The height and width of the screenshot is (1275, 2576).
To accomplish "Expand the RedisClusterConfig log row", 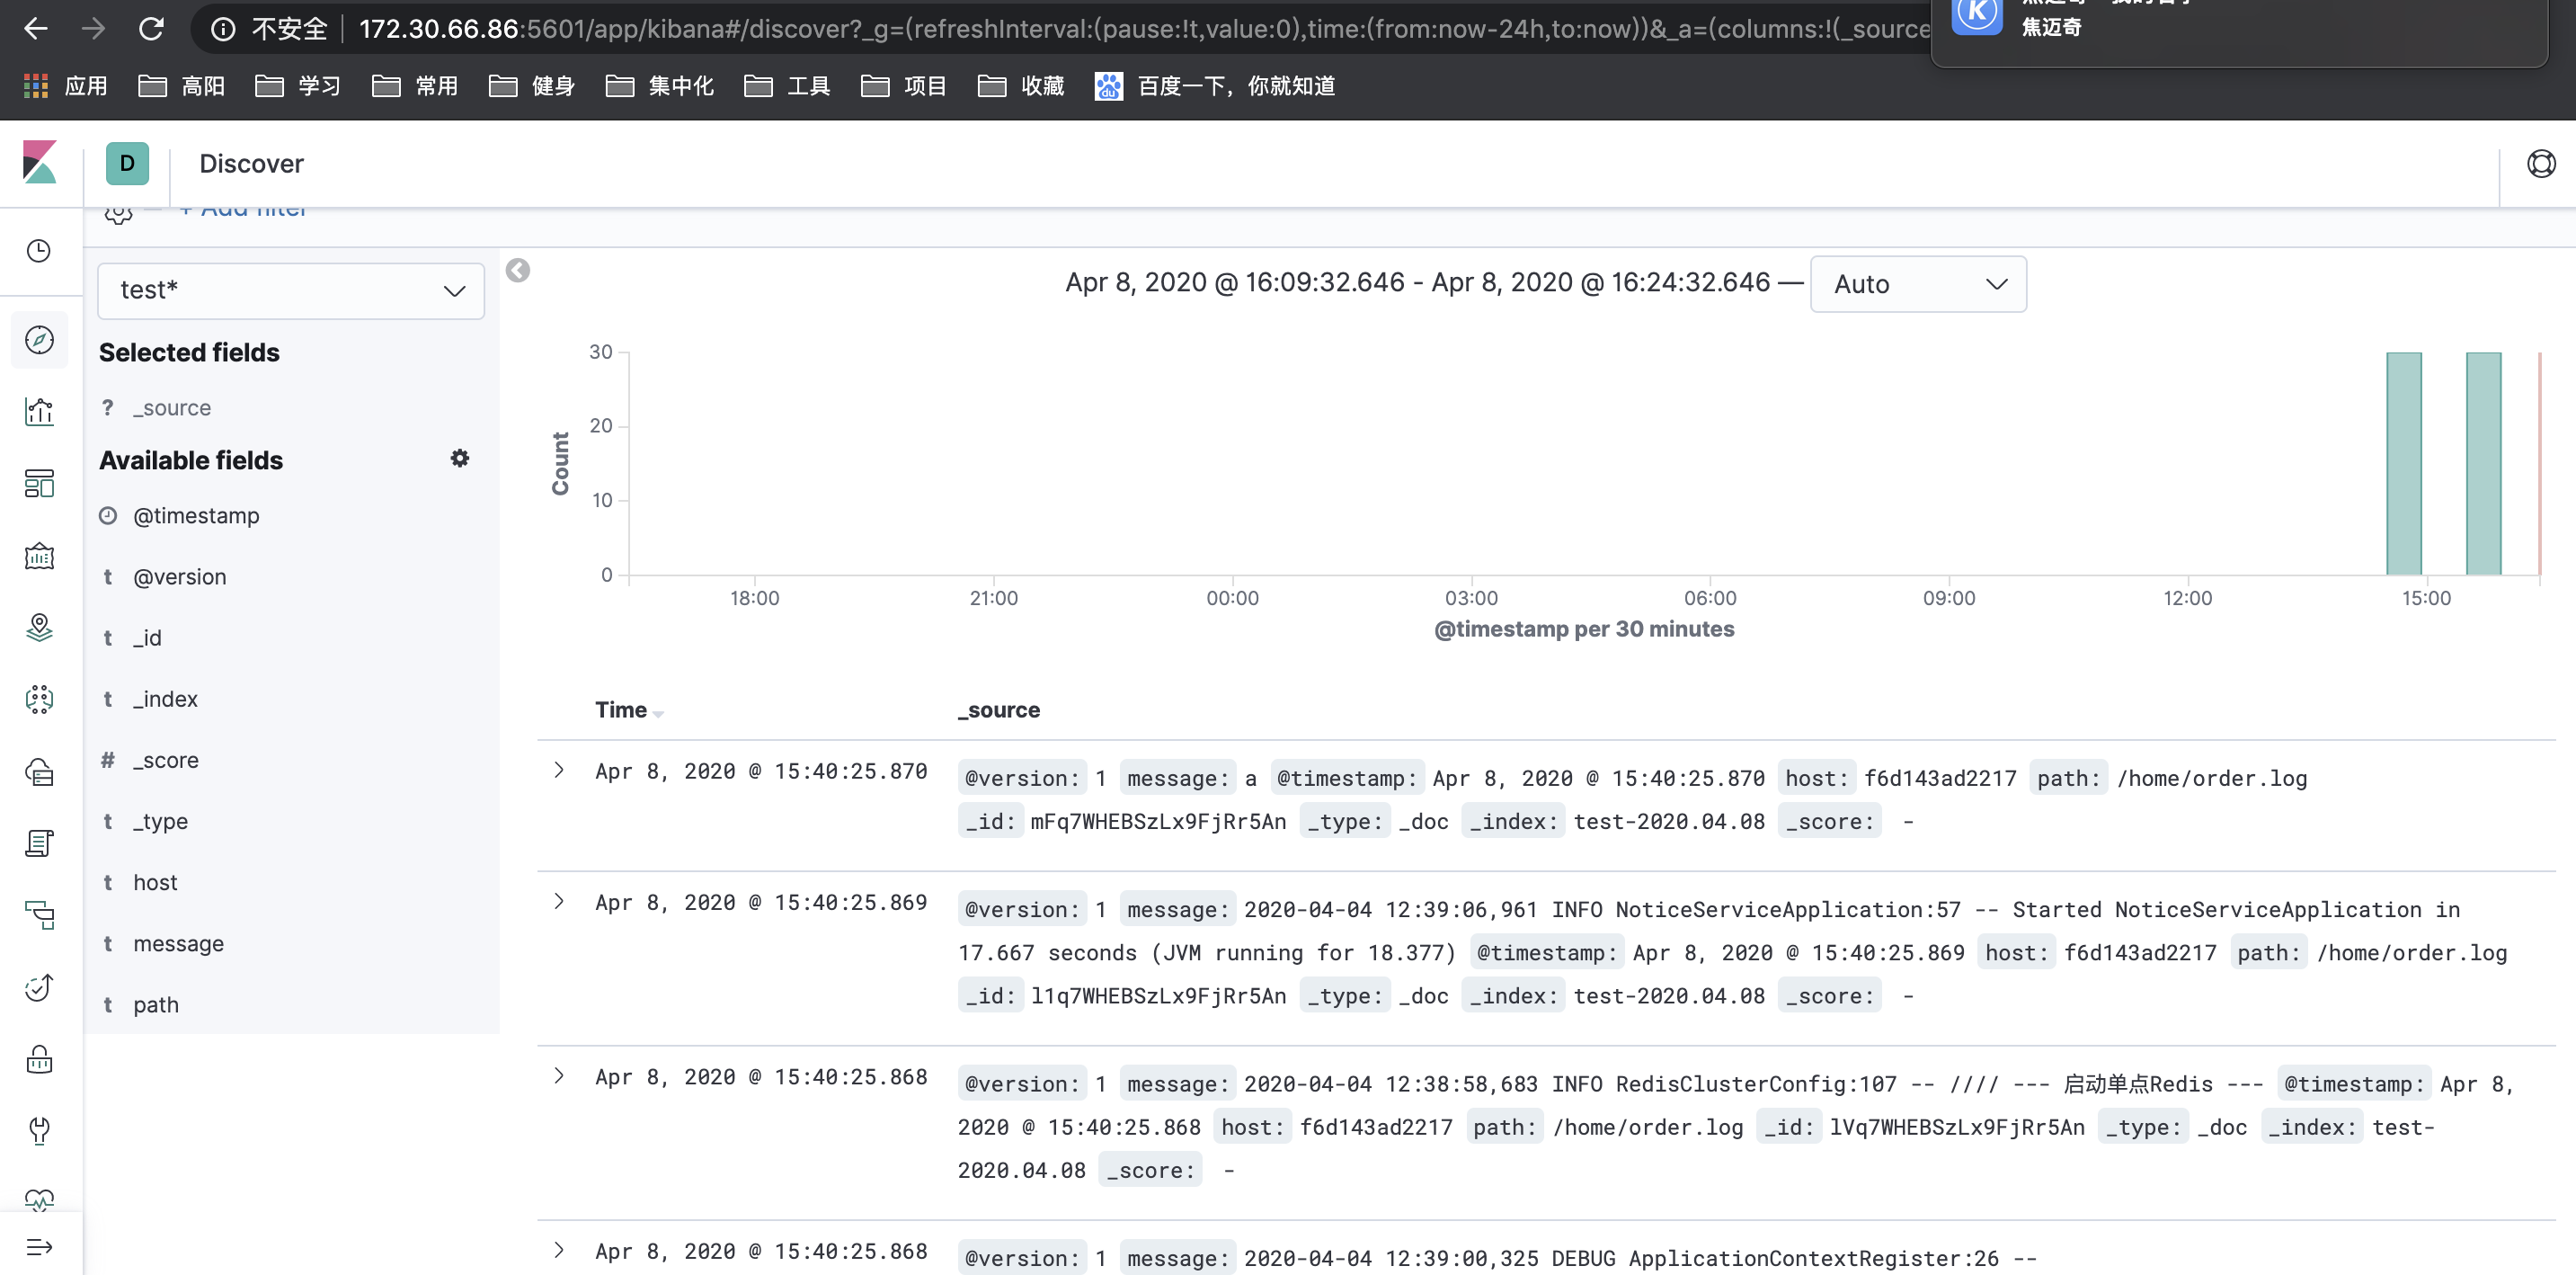I will coord(559,1076).
